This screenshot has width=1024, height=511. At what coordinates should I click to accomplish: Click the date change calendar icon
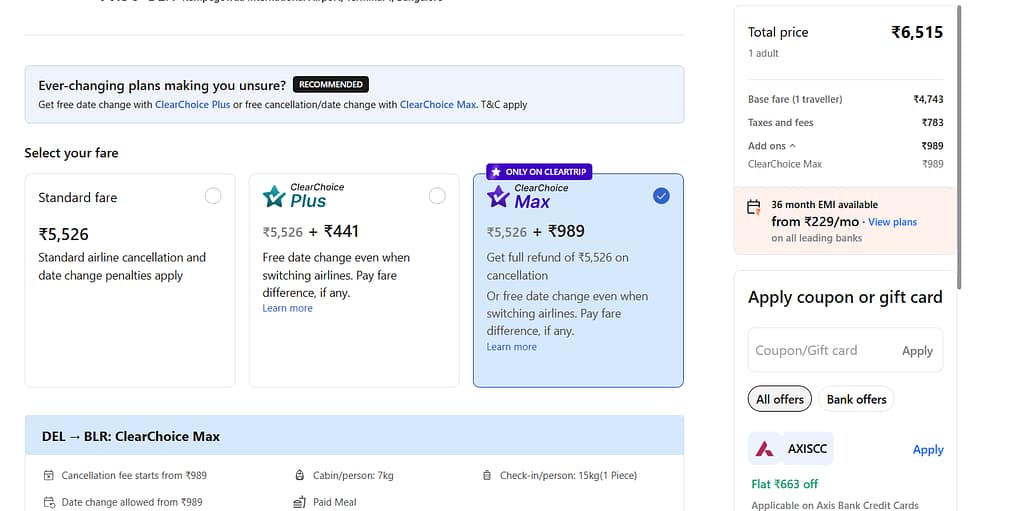pyautogui.click(x=48, y=502)
